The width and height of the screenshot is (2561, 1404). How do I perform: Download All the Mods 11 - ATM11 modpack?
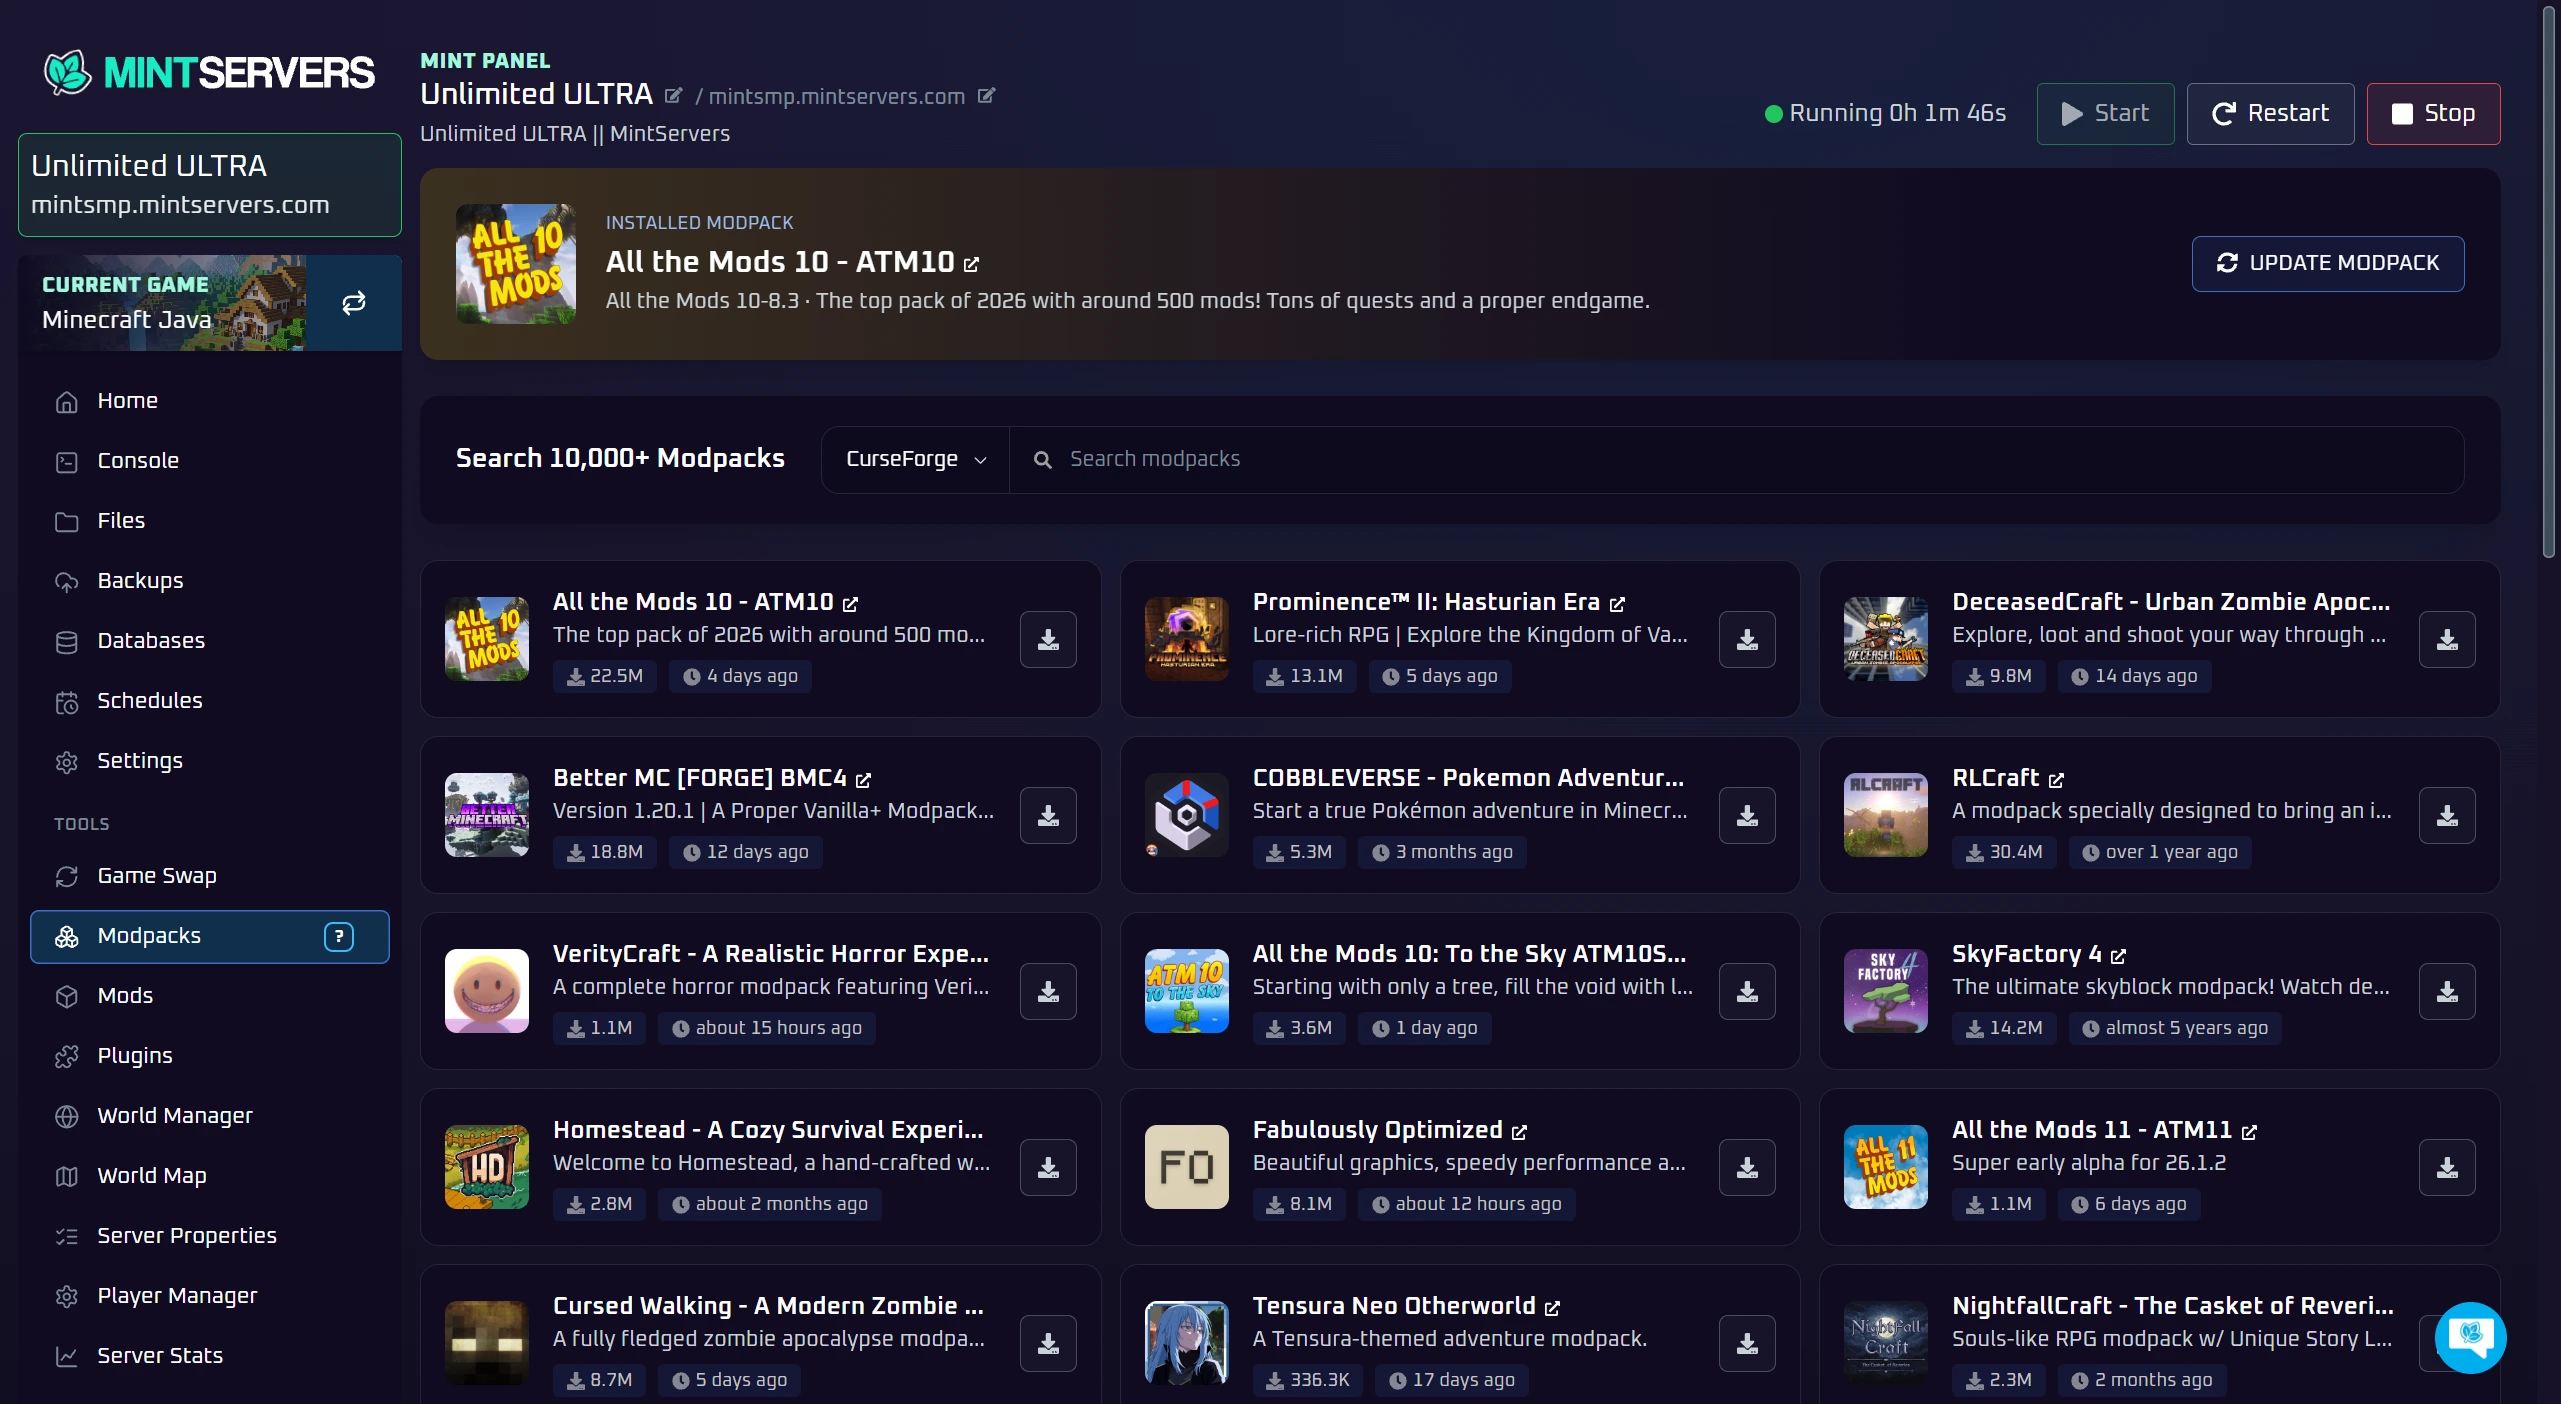[2447, 1167]
